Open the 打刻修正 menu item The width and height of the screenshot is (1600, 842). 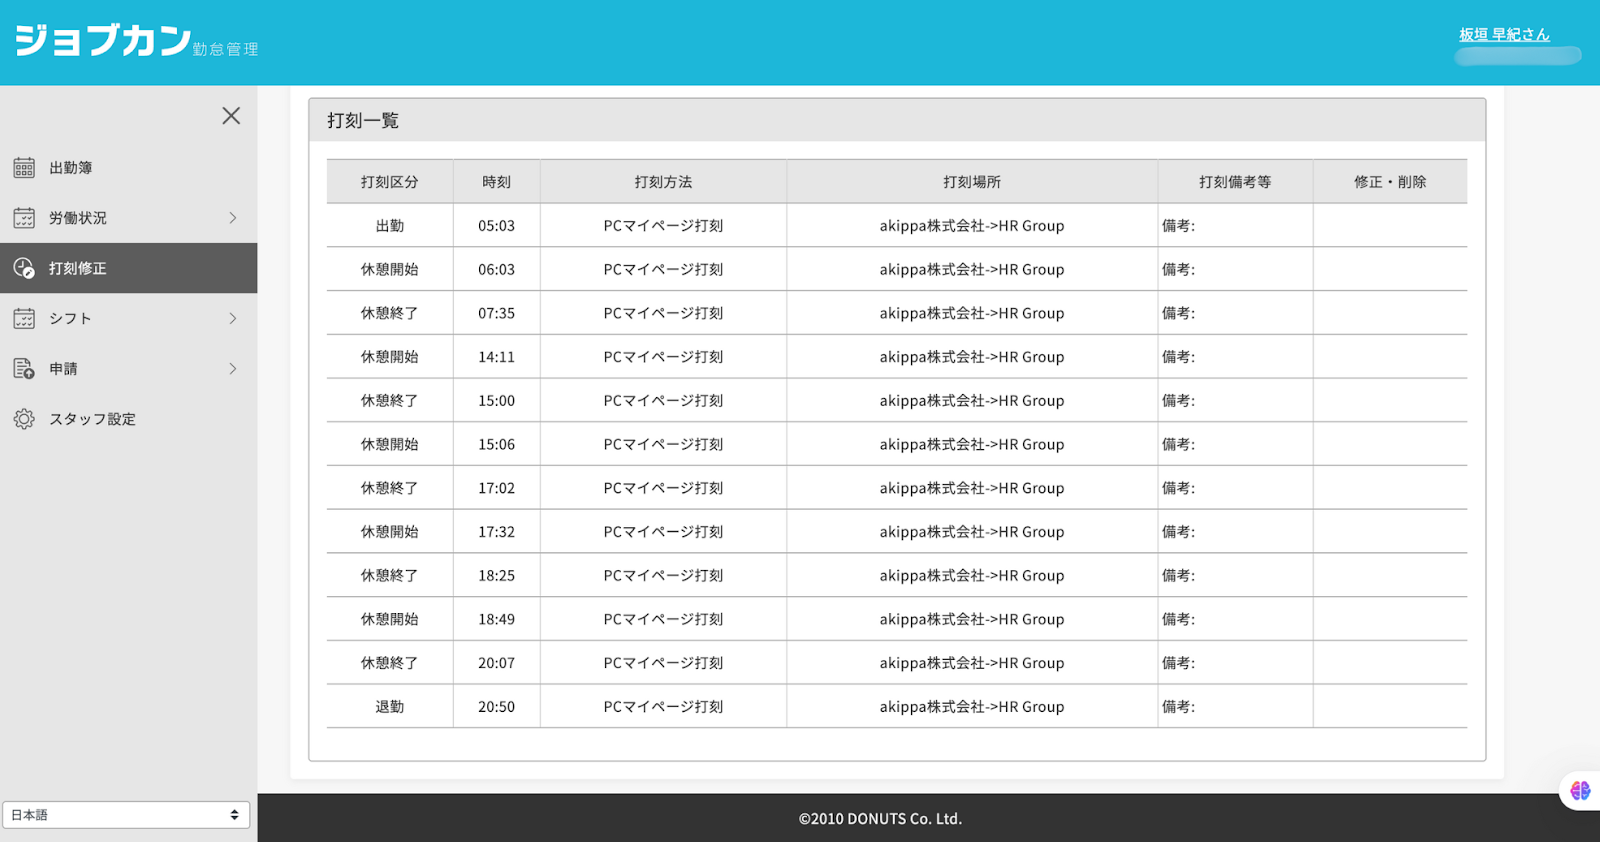(x=128, y=268)
